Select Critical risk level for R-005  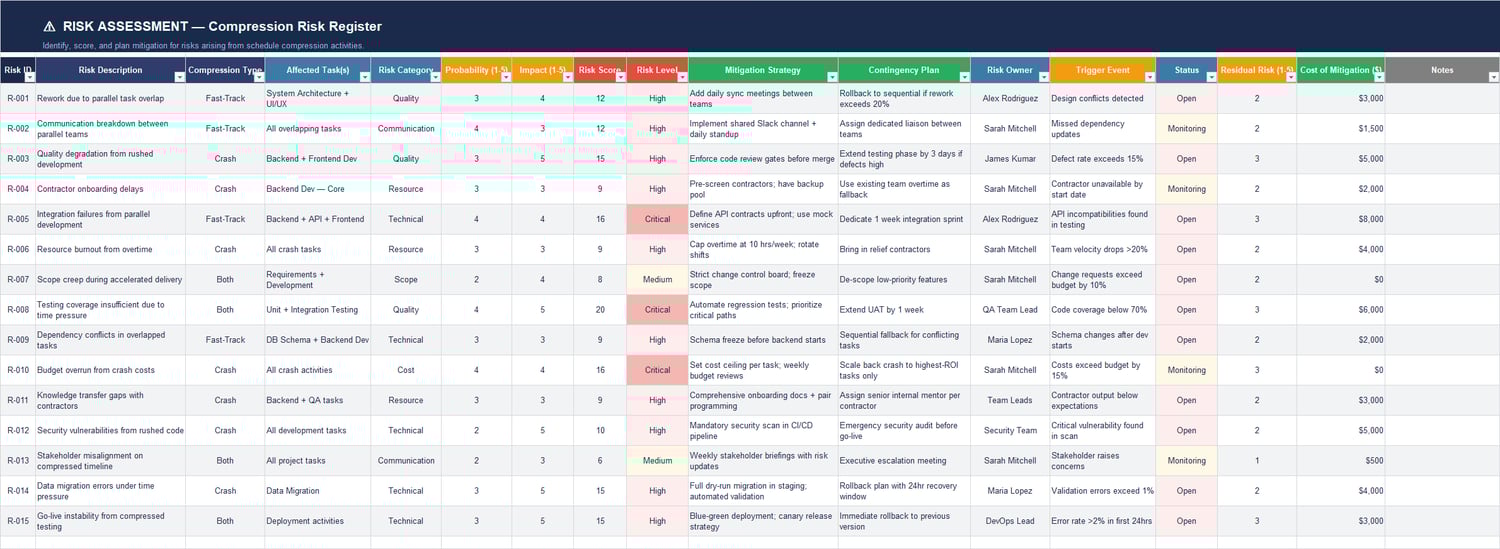(x=658, y=219)
